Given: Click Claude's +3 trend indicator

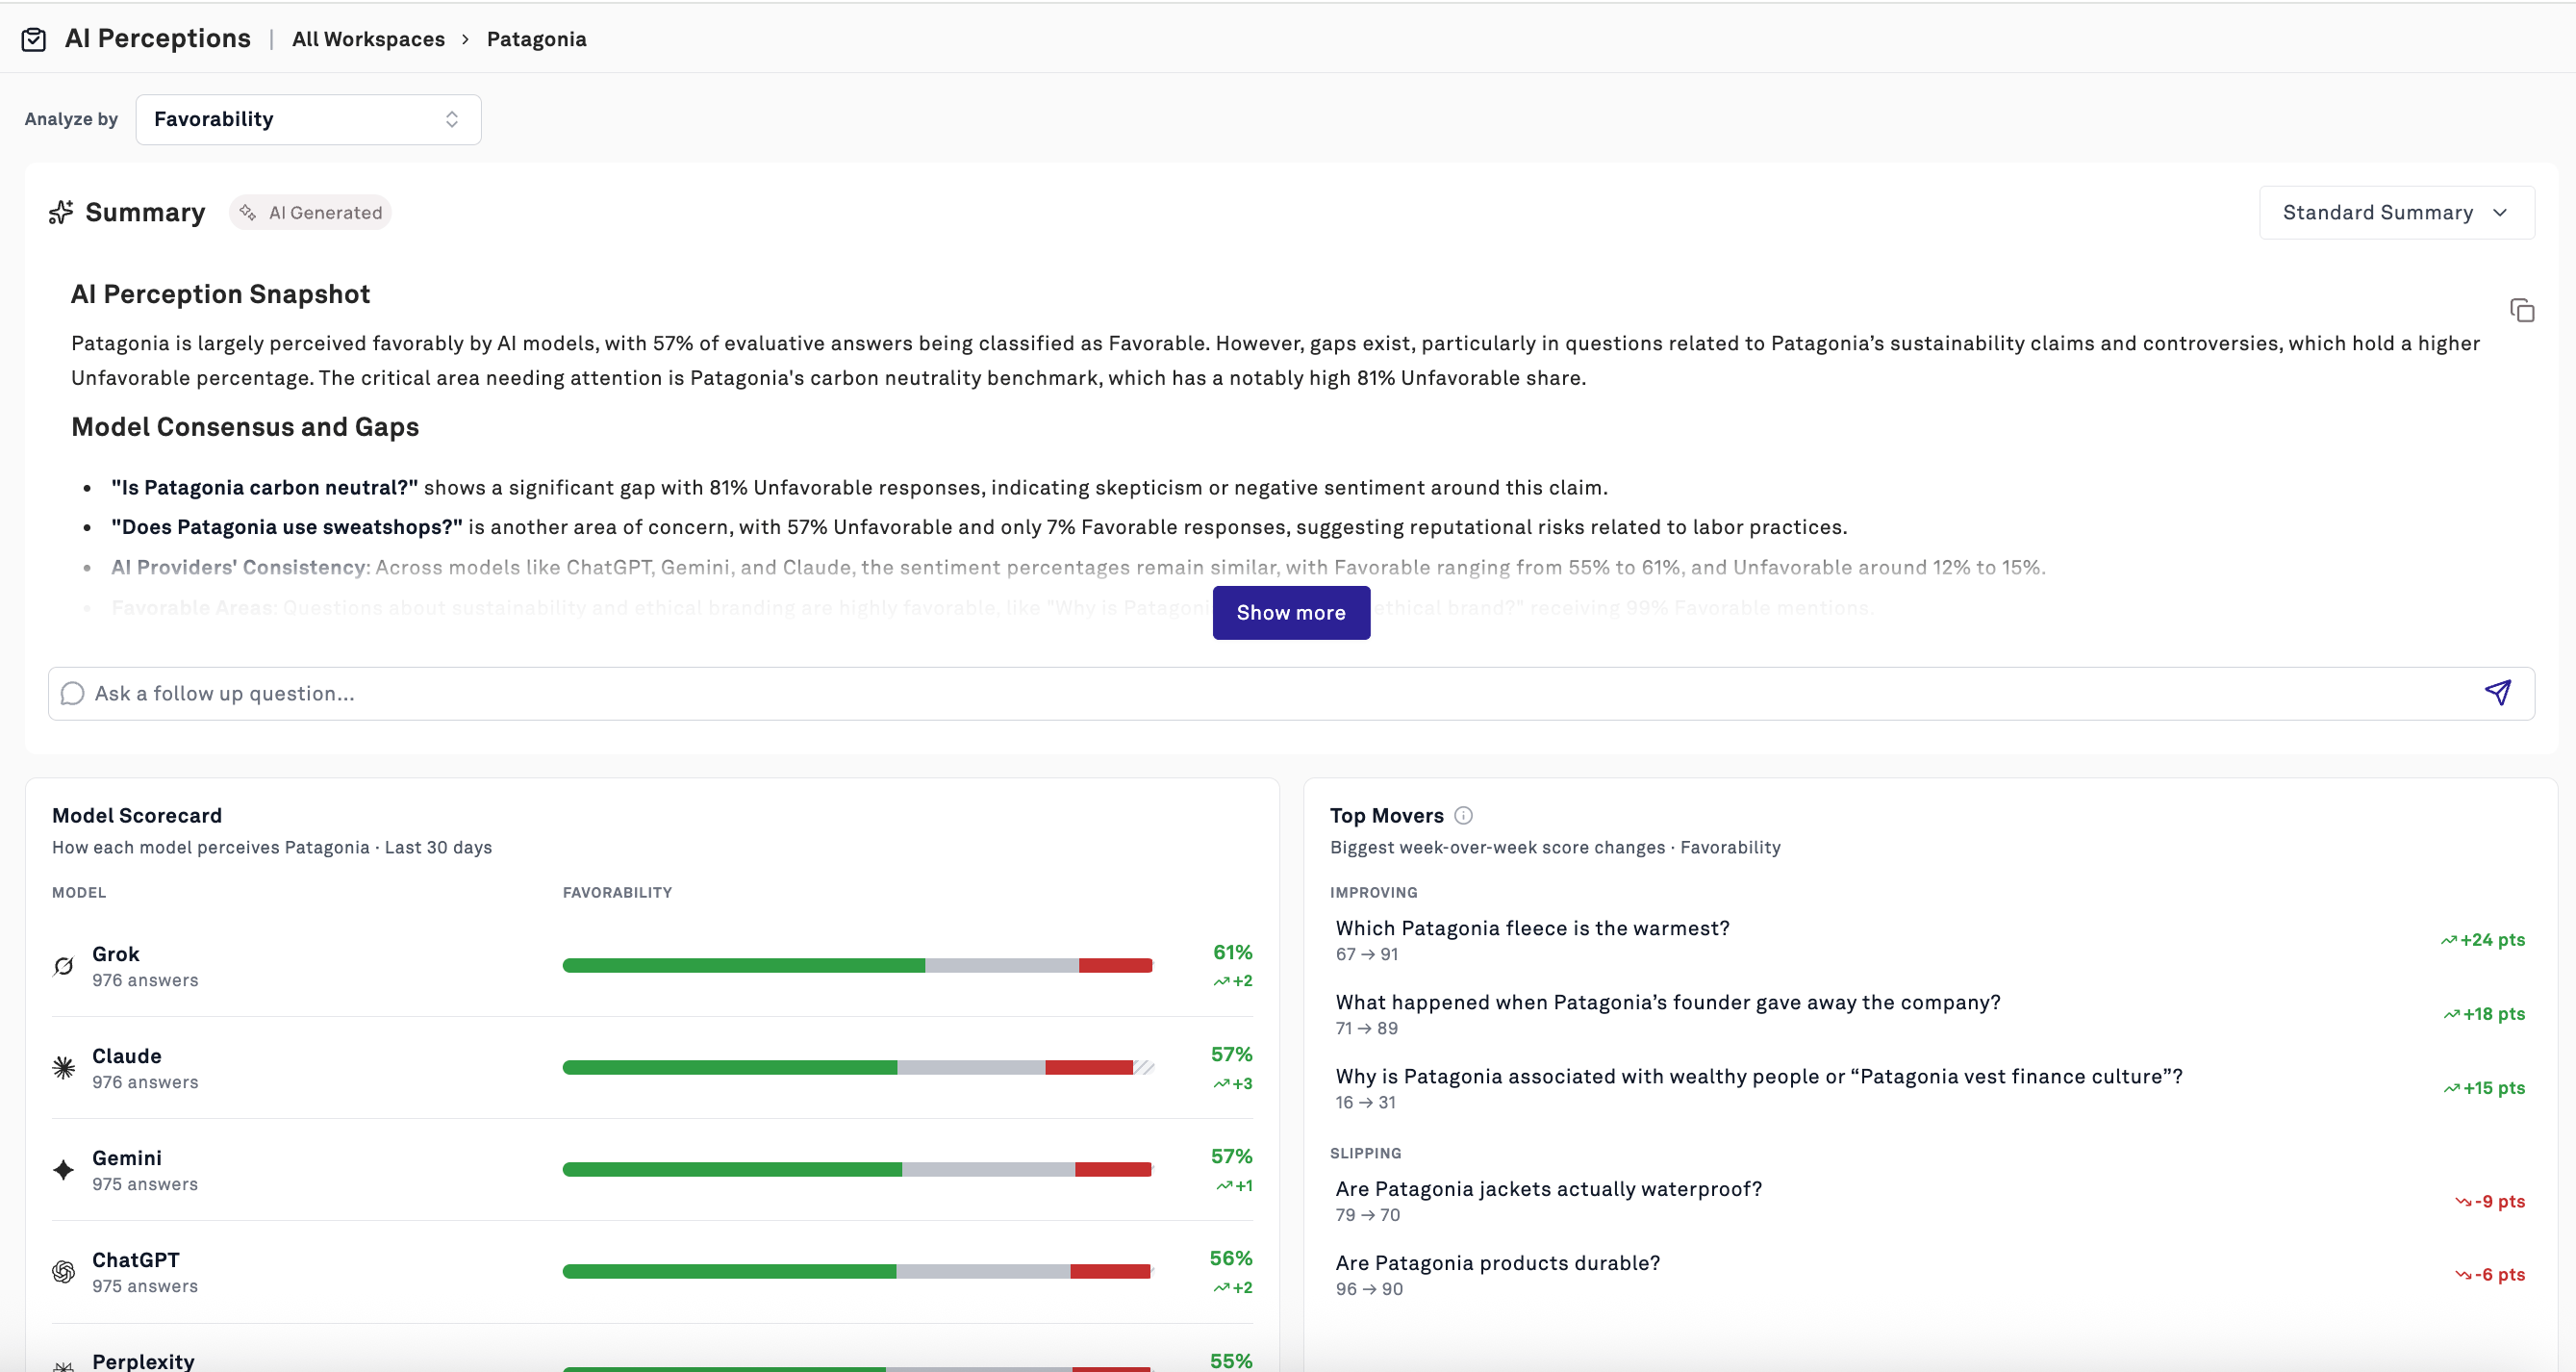Looking at the screenshot, I should (1233, 1083).
